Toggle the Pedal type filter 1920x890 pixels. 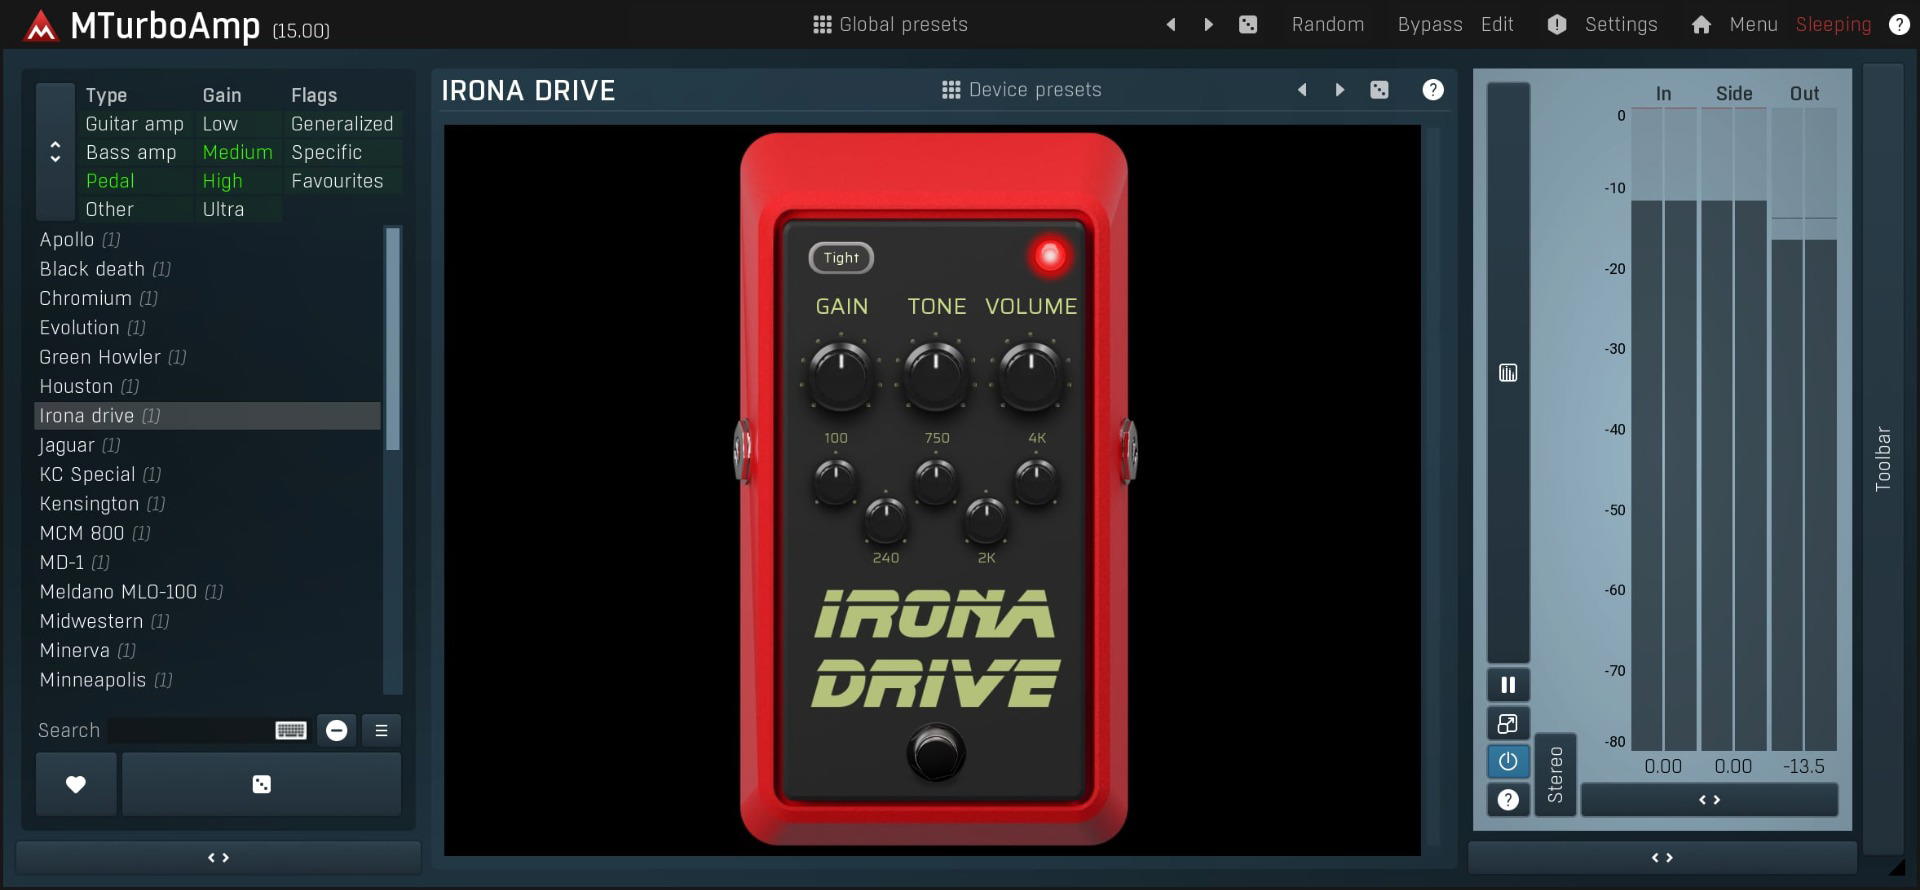tap(110, 181)
